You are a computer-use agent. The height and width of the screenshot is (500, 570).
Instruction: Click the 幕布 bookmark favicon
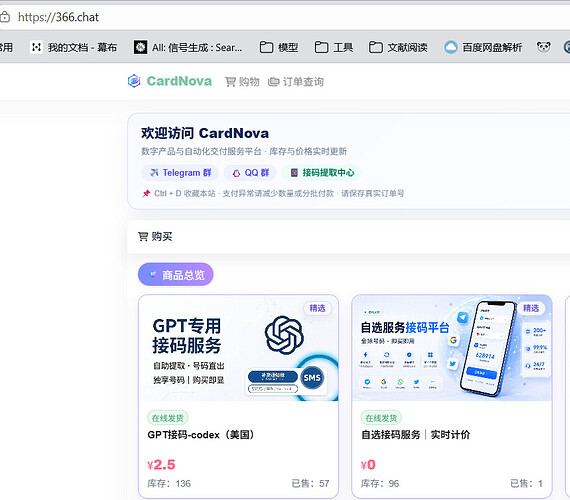point(36,47)
